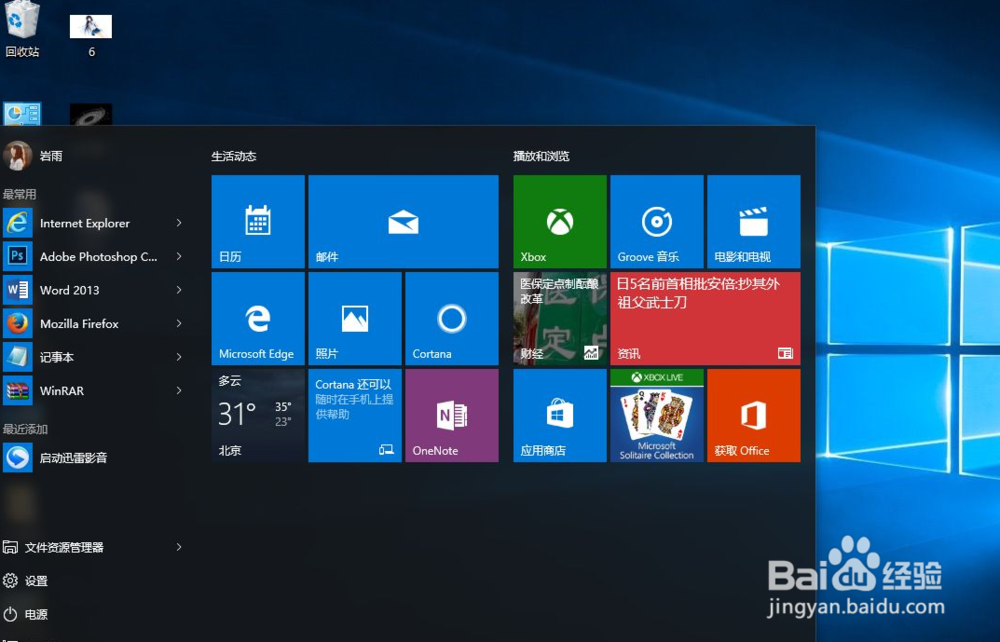Open the Cortana tile with circle icon
The image size is (1000, 642).
click(x=452, y=318)
